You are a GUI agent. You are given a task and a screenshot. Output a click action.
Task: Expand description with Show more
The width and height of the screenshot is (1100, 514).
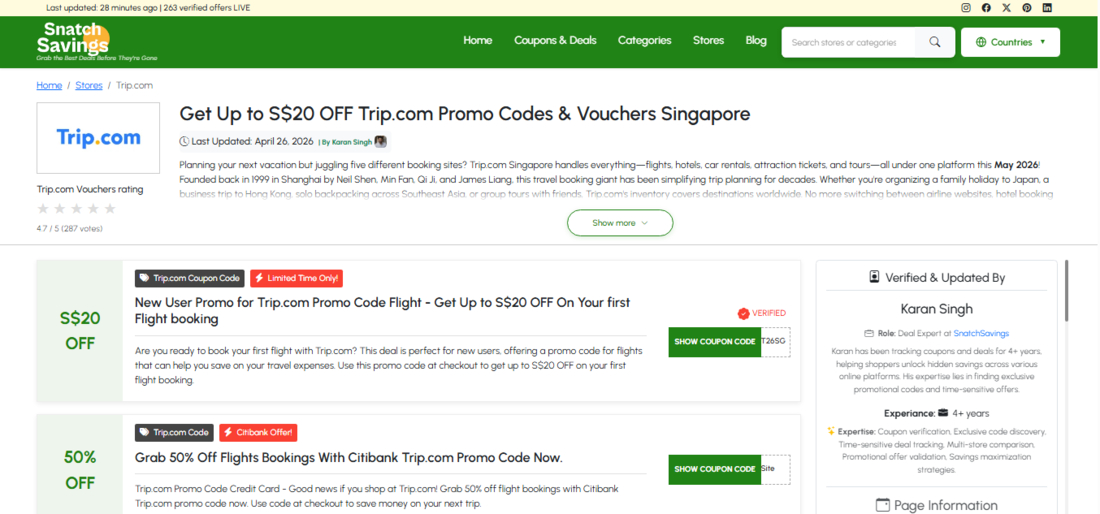(620, 223)
